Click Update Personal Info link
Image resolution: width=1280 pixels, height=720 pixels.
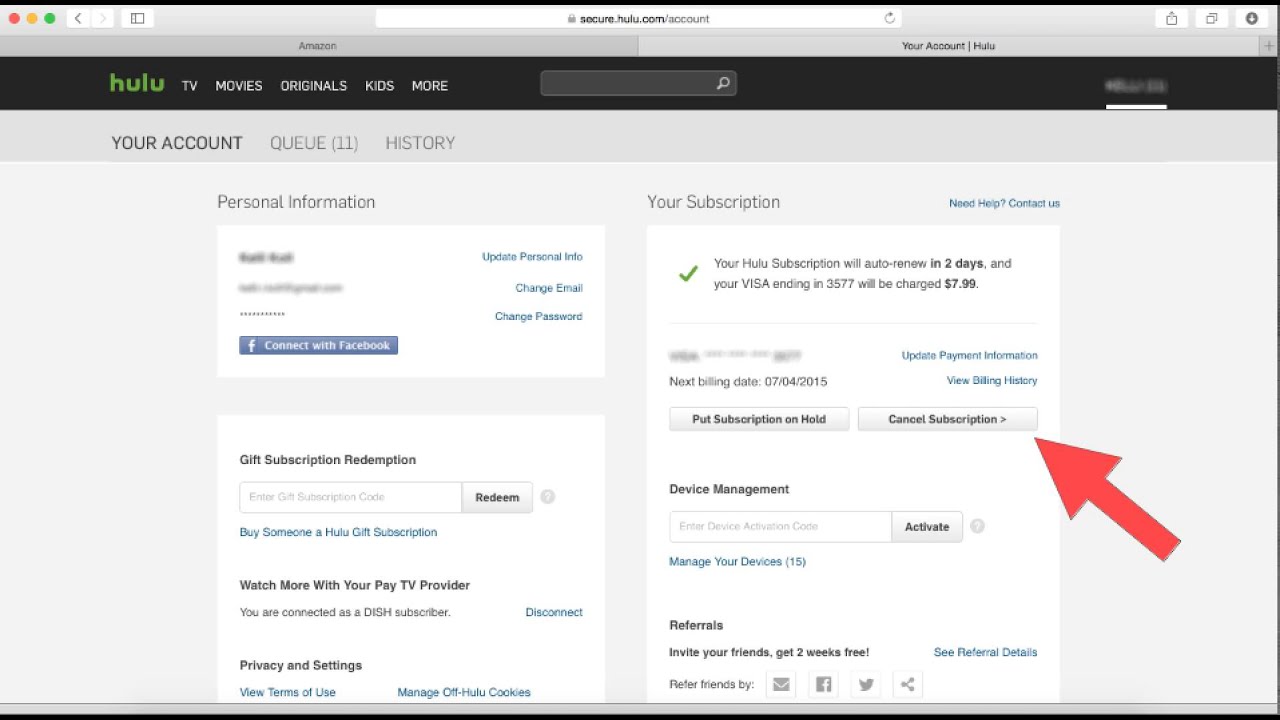(532, 257)
